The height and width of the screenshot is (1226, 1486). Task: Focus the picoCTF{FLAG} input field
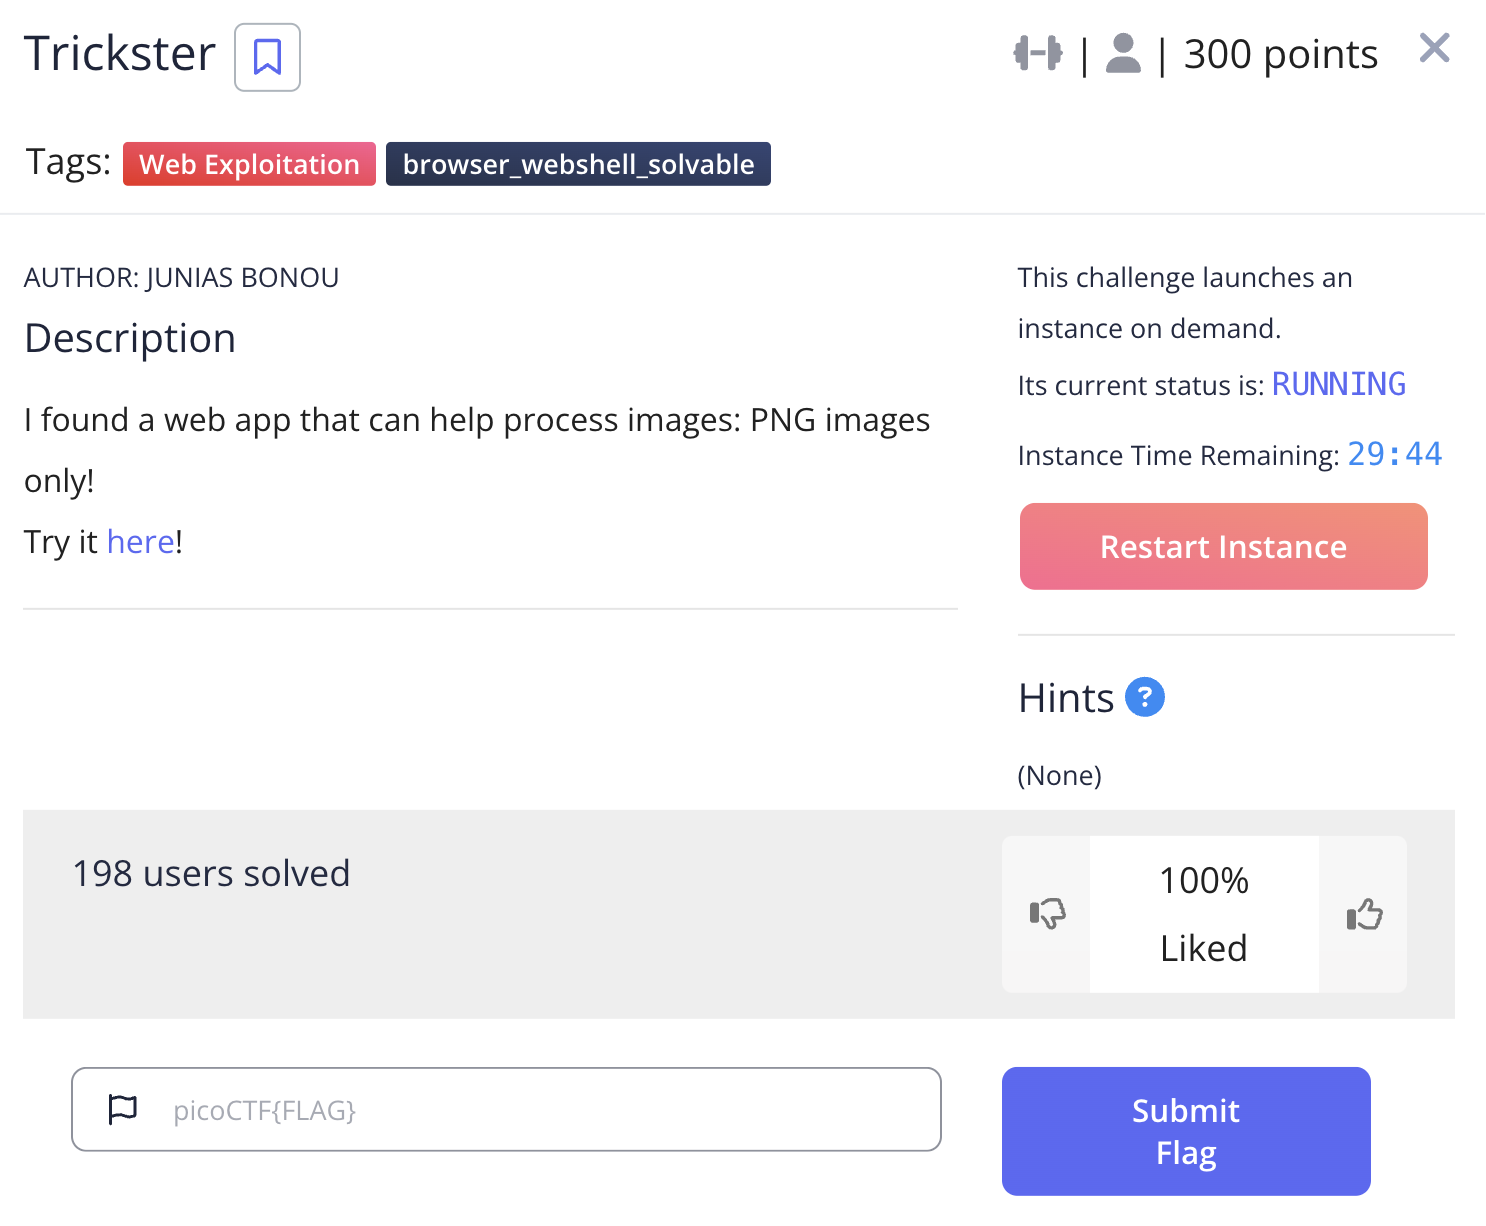click(x=540, y=1110)
